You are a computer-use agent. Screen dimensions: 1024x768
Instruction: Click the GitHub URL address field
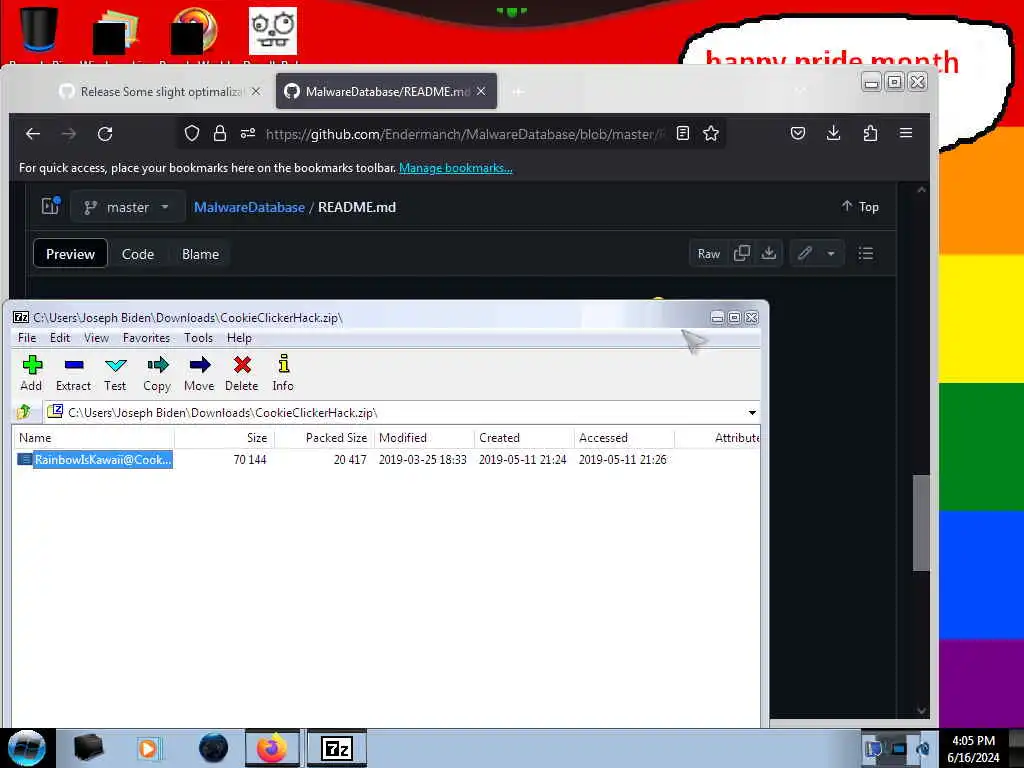464,134
